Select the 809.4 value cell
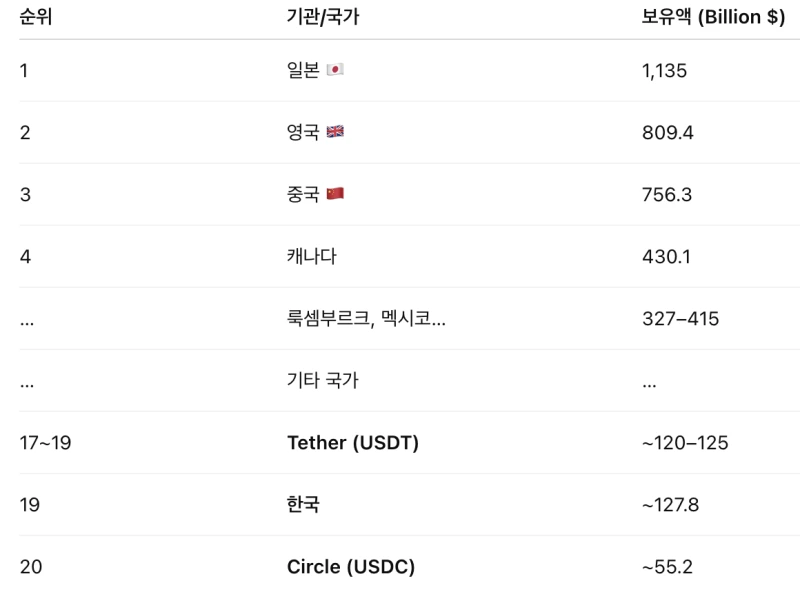This screenshot has height=594, width=800. pos(668,133)
